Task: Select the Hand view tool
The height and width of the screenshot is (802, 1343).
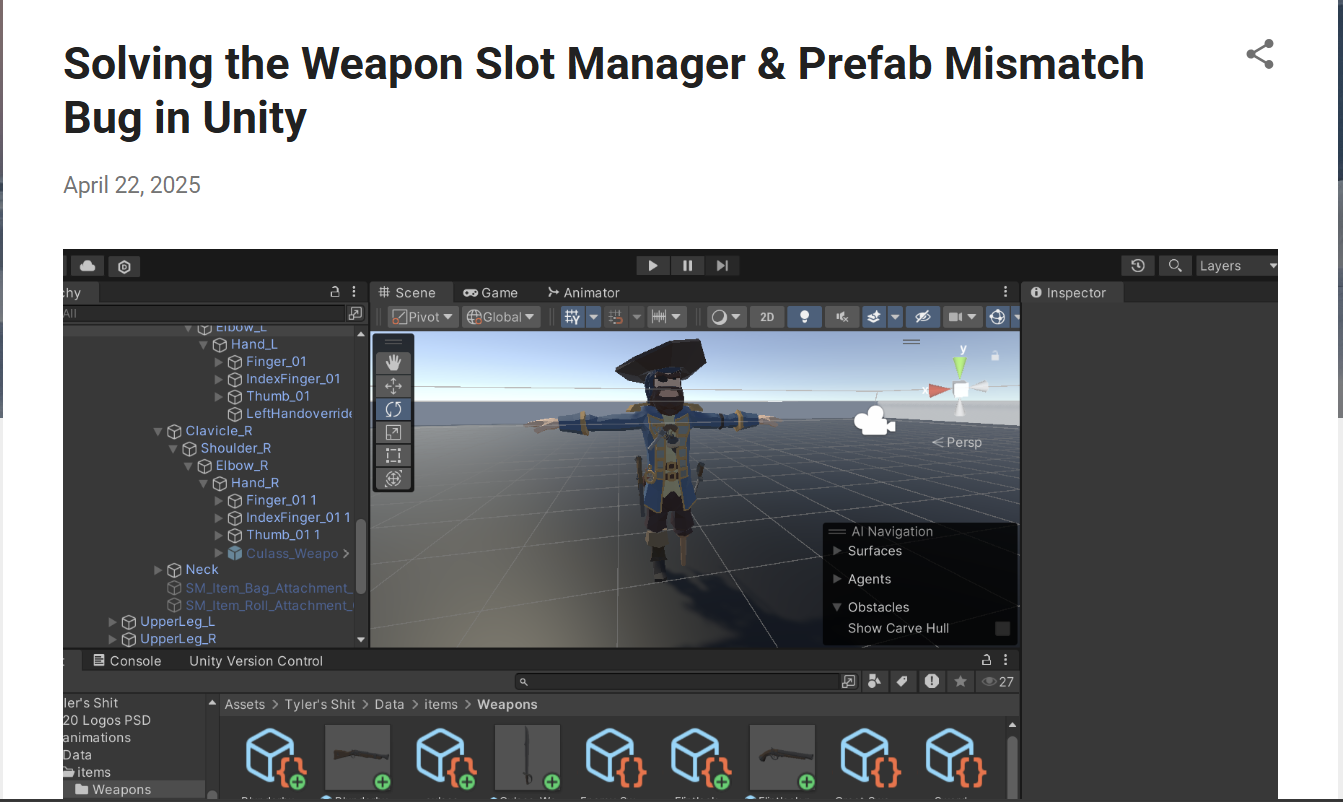Action: (393, 362)
